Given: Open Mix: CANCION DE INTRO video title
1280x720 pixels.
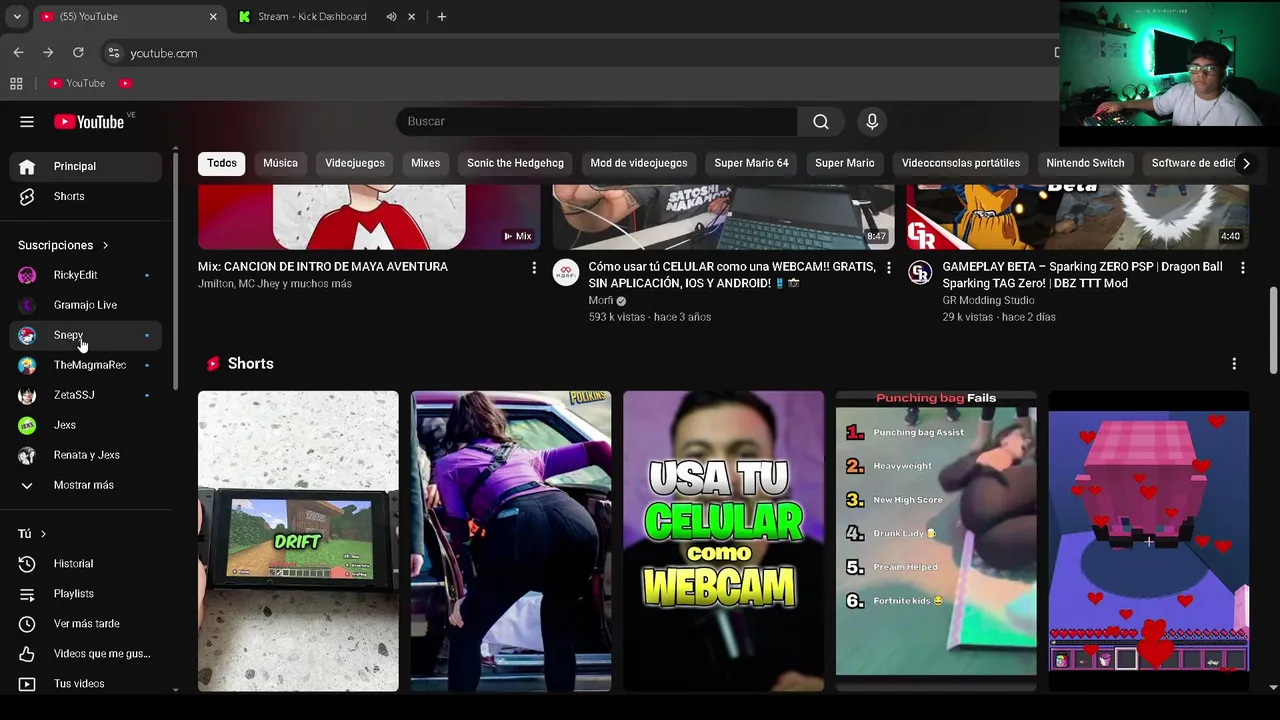Looking at the screenshot, I should (323, 267).
